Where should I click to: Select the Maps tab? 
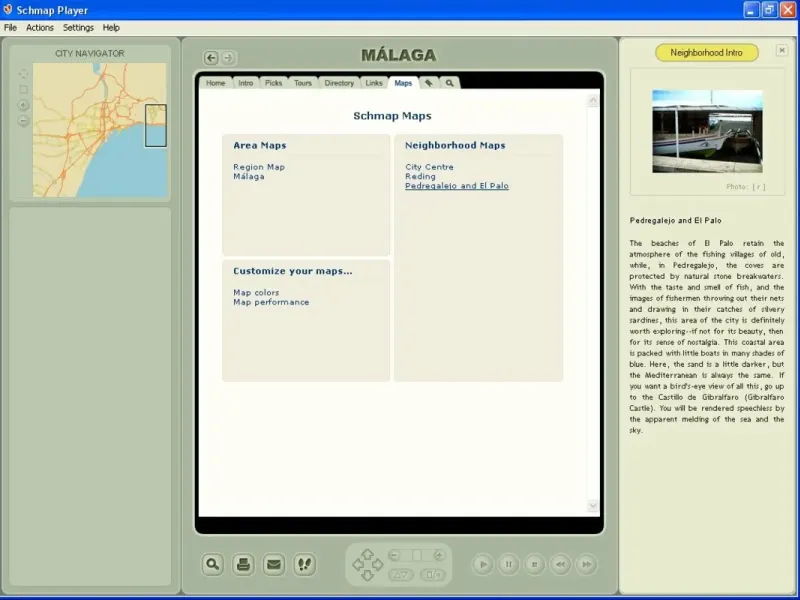(x=403, y=83)
